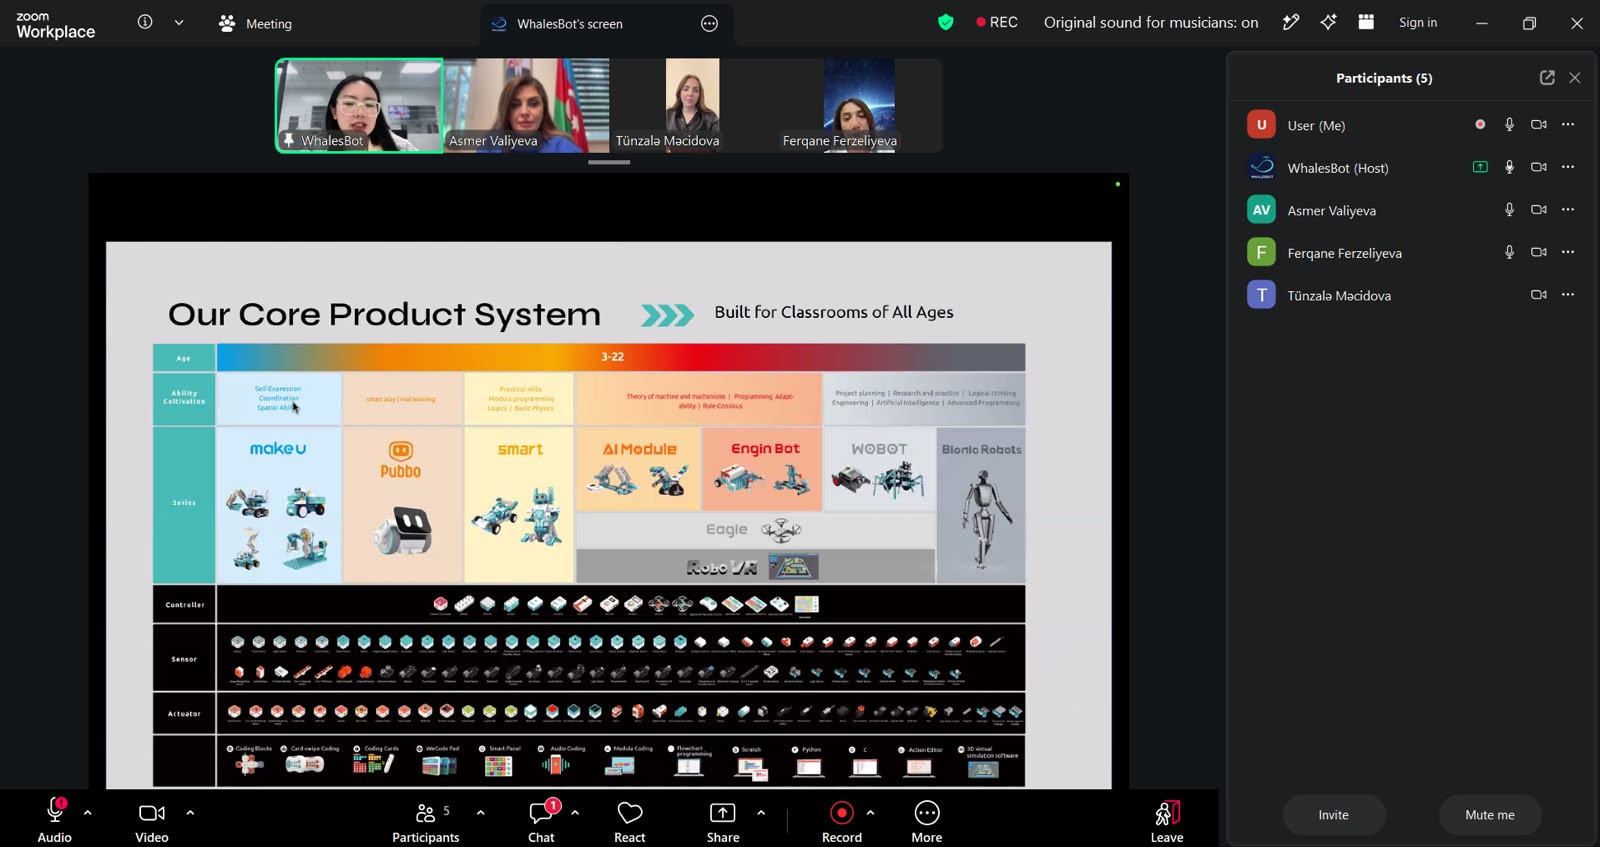Open the More menu in toolbar

click(x=927, y=821)
